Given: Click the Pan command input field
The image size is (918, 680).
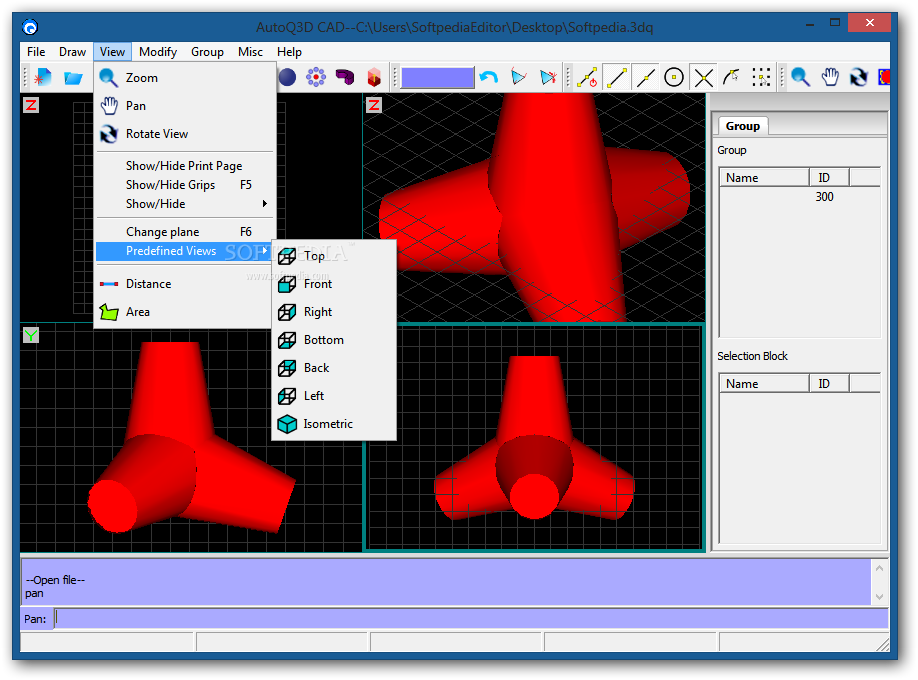Looking at the screenshot, I should click(x=471, y=619).
